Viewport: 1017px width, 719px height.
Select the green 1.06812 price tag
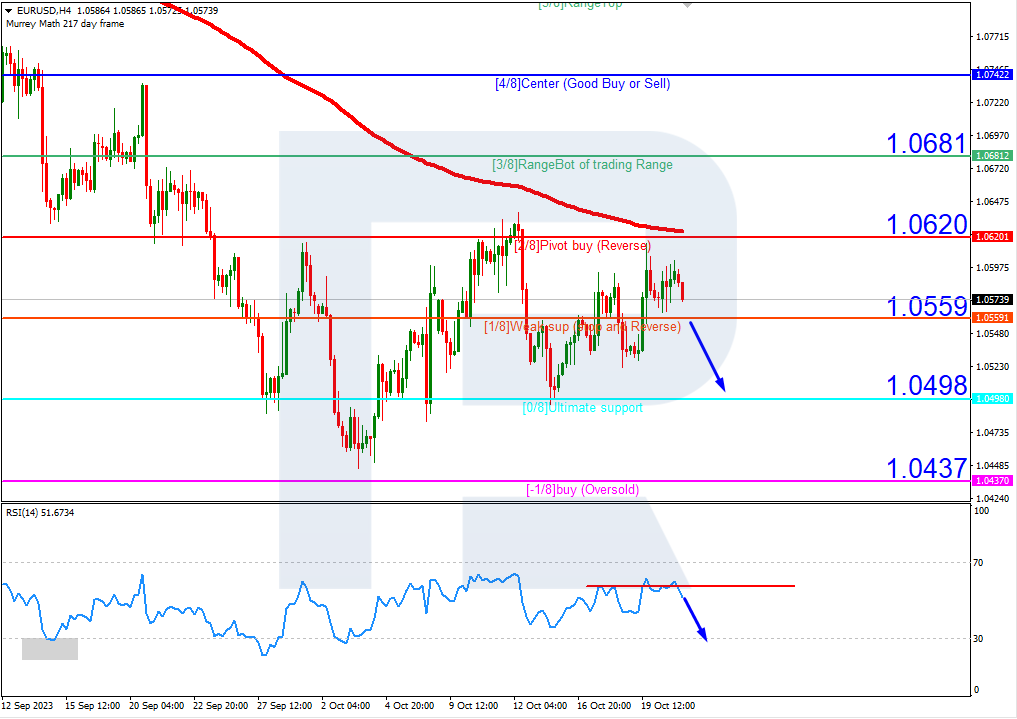(x=992, y=156)
